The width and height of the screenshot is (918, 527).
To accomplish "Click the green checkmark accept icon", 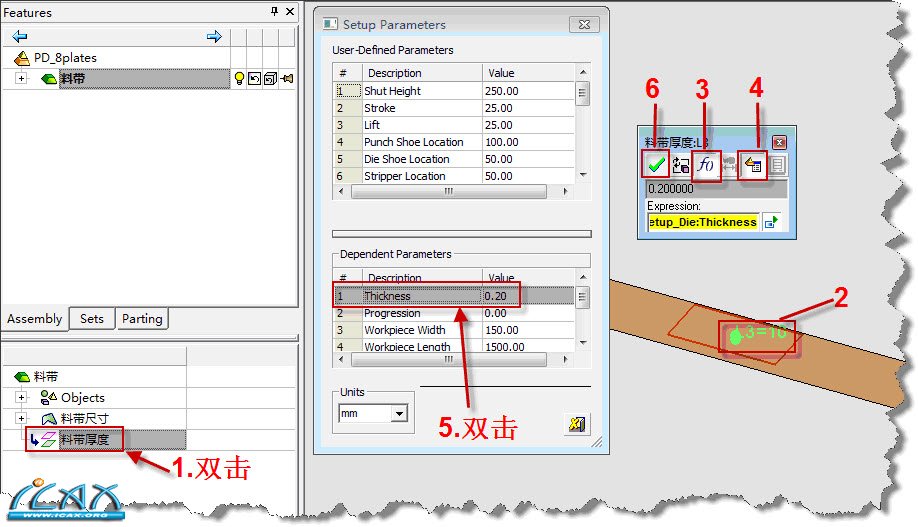I will (x=656, y=165).
